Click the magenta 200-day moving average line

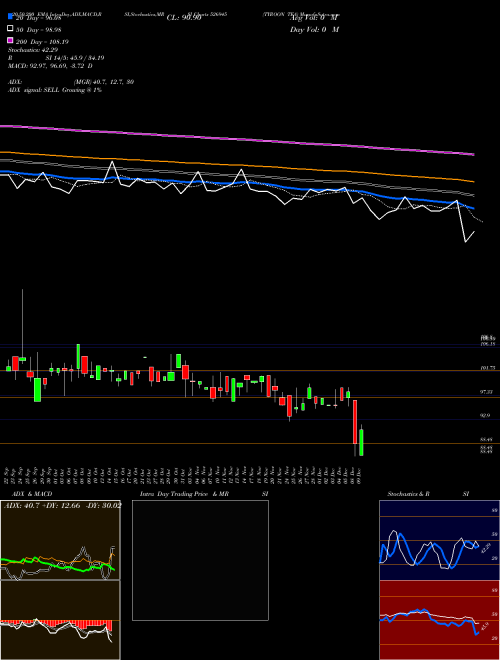click(x=237, y=138)
